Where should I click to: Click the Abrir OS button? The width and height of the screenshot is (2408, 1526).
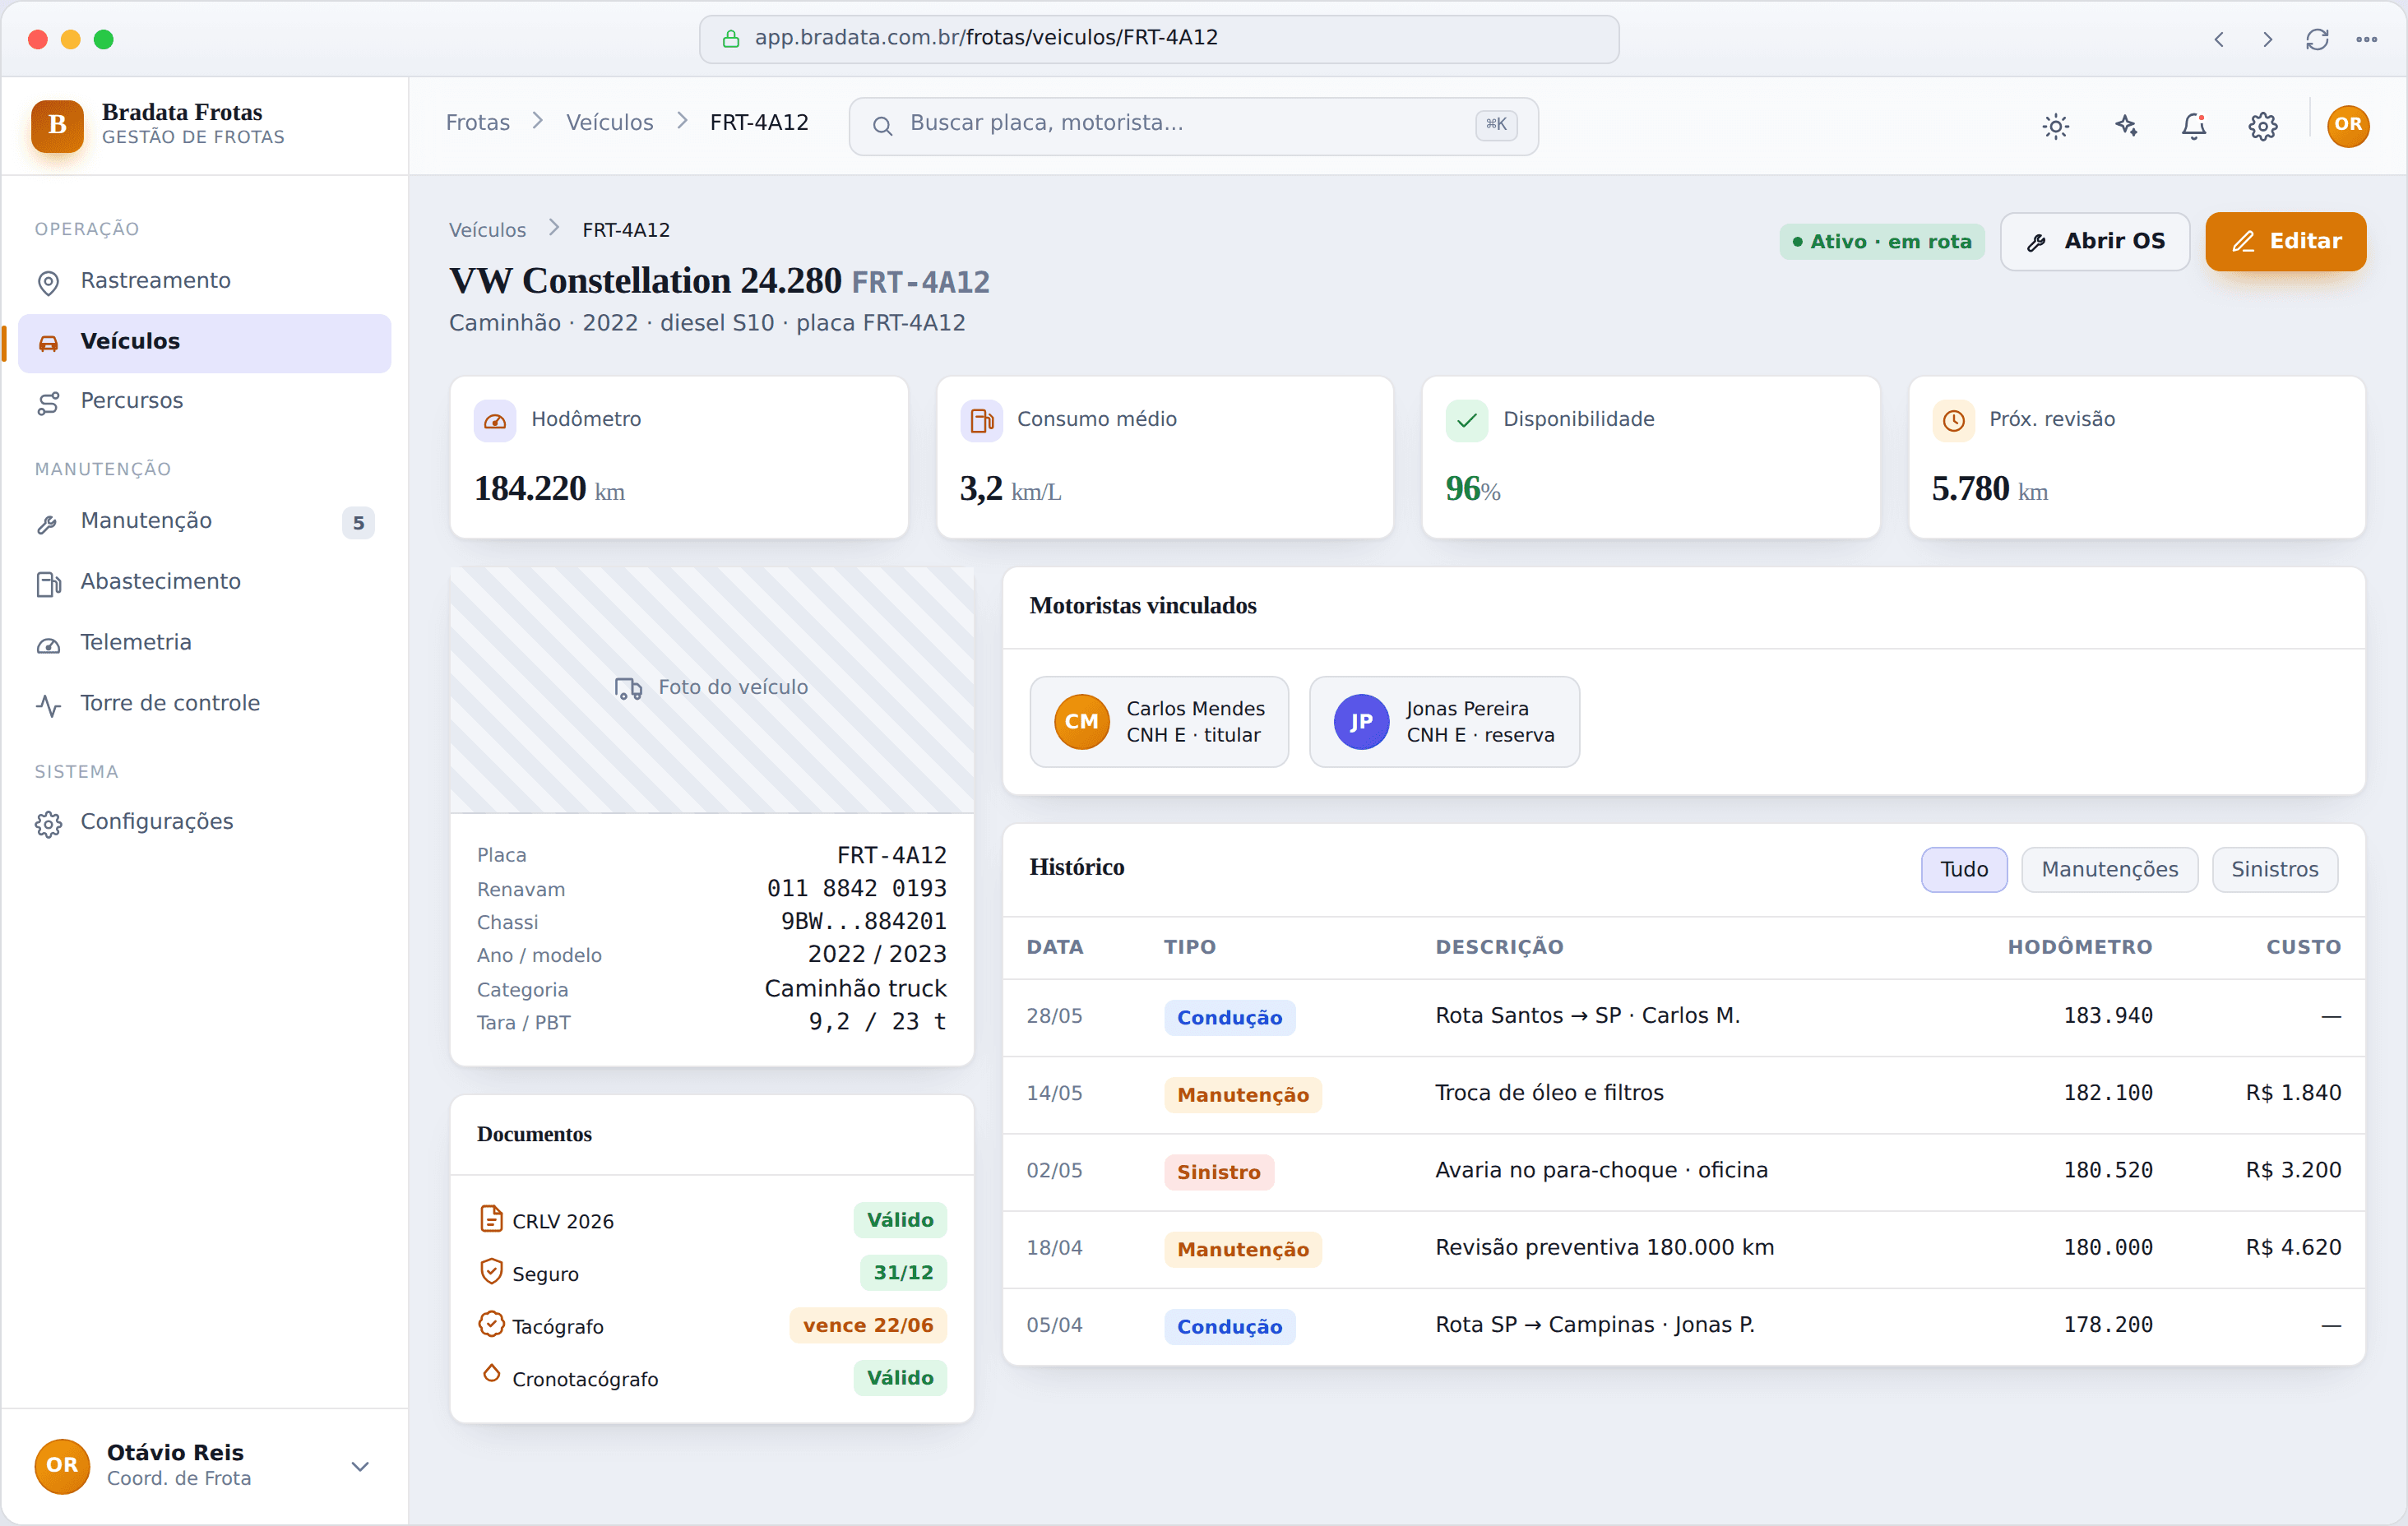(x=2094, y=241)
